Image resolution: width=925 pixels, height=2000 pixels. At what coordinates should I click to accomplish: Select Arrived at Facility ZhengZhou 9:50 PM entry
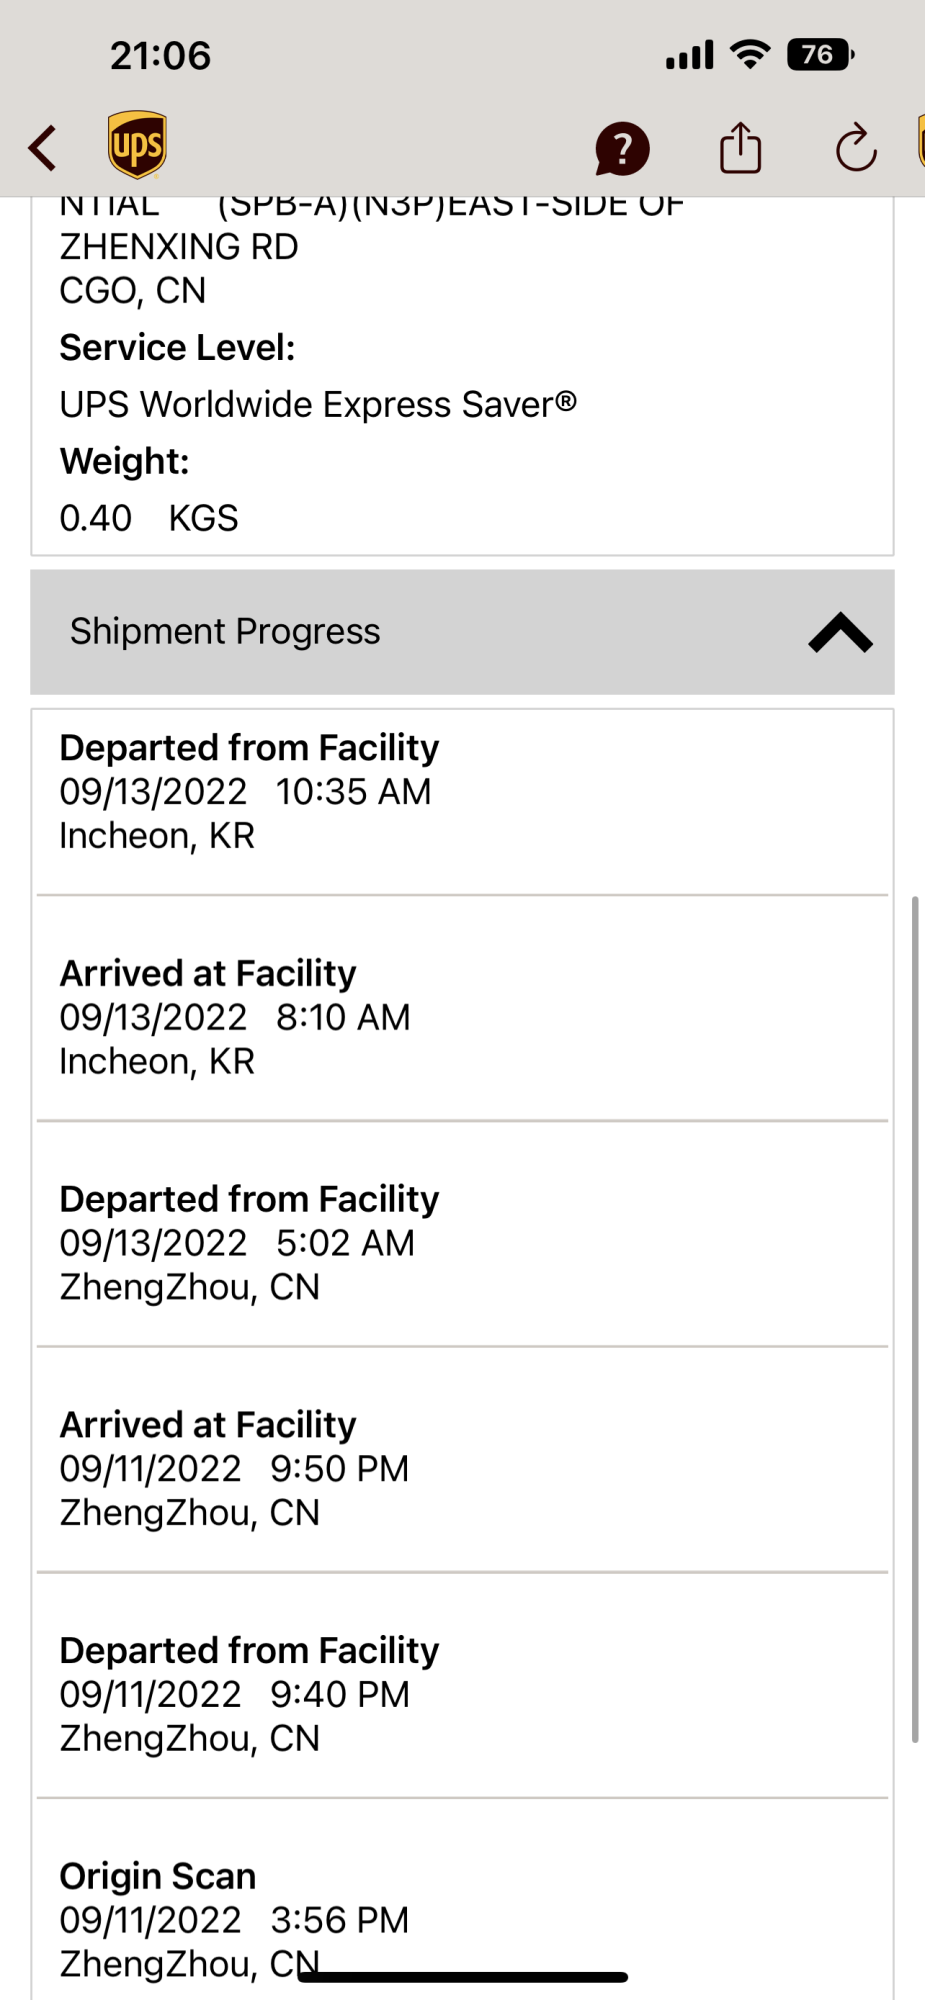pos(462,1469)
